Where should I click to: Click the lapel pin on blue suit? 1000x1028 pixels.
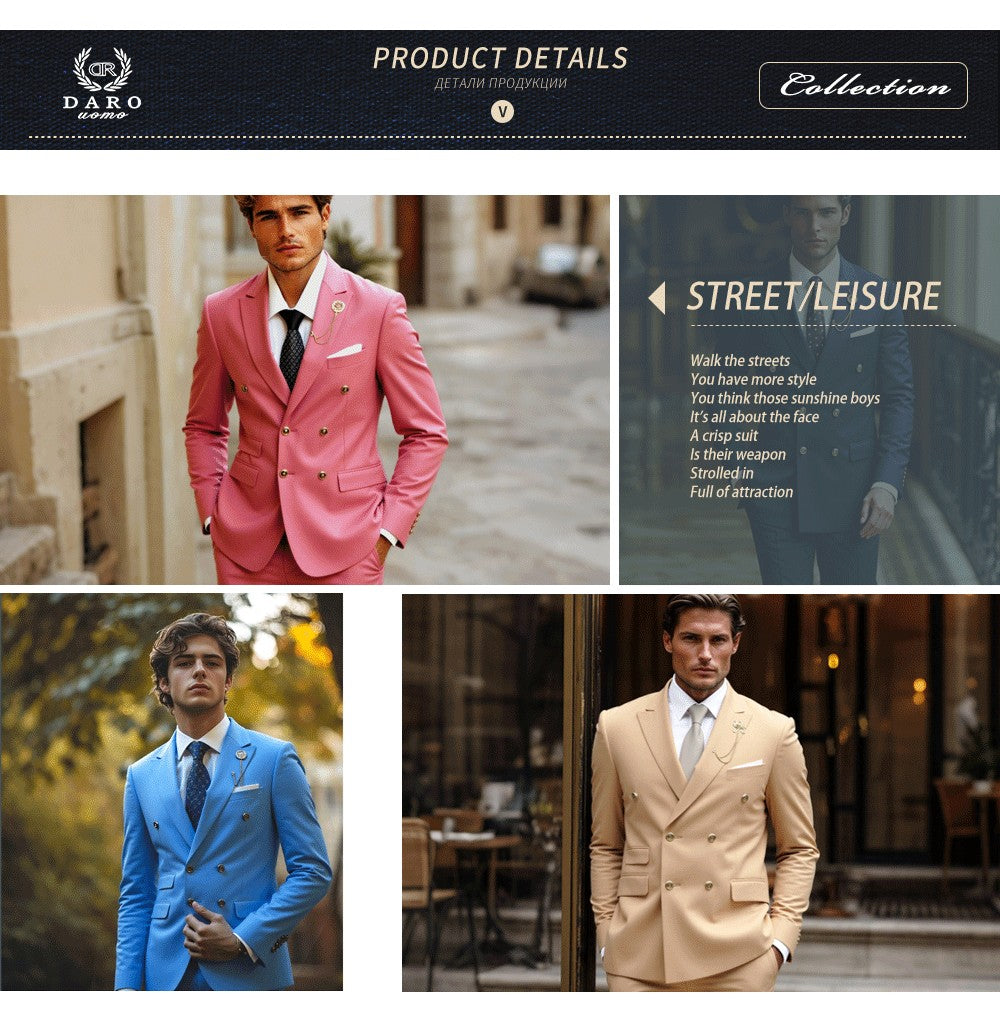(x=241, y=755)
